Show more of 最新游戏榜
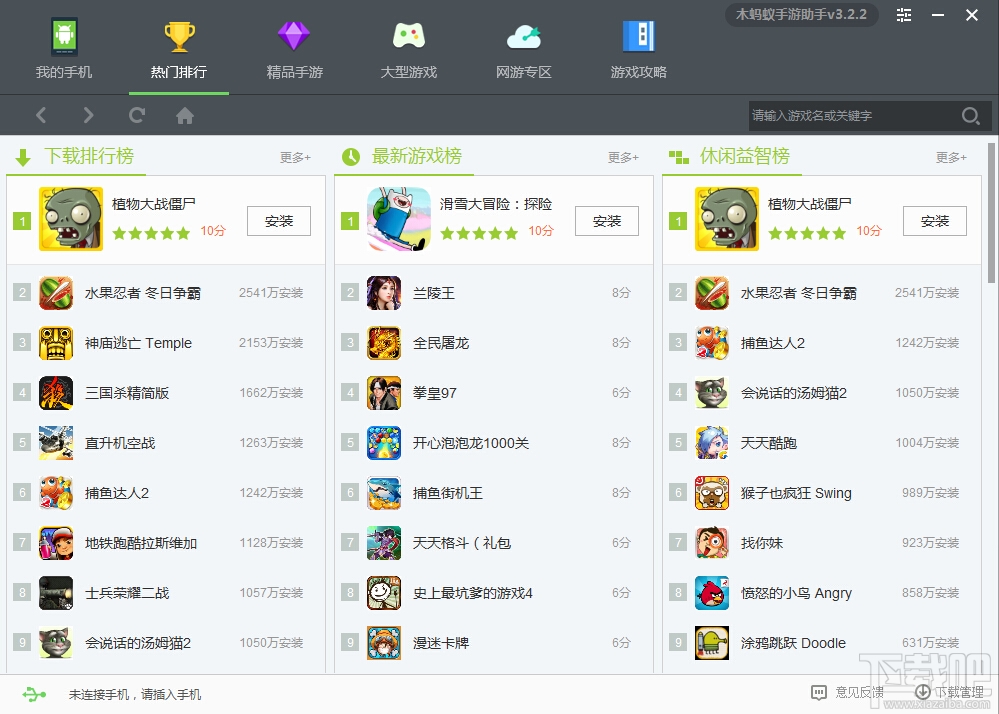 pyautogui.click(x=623, y=157)
